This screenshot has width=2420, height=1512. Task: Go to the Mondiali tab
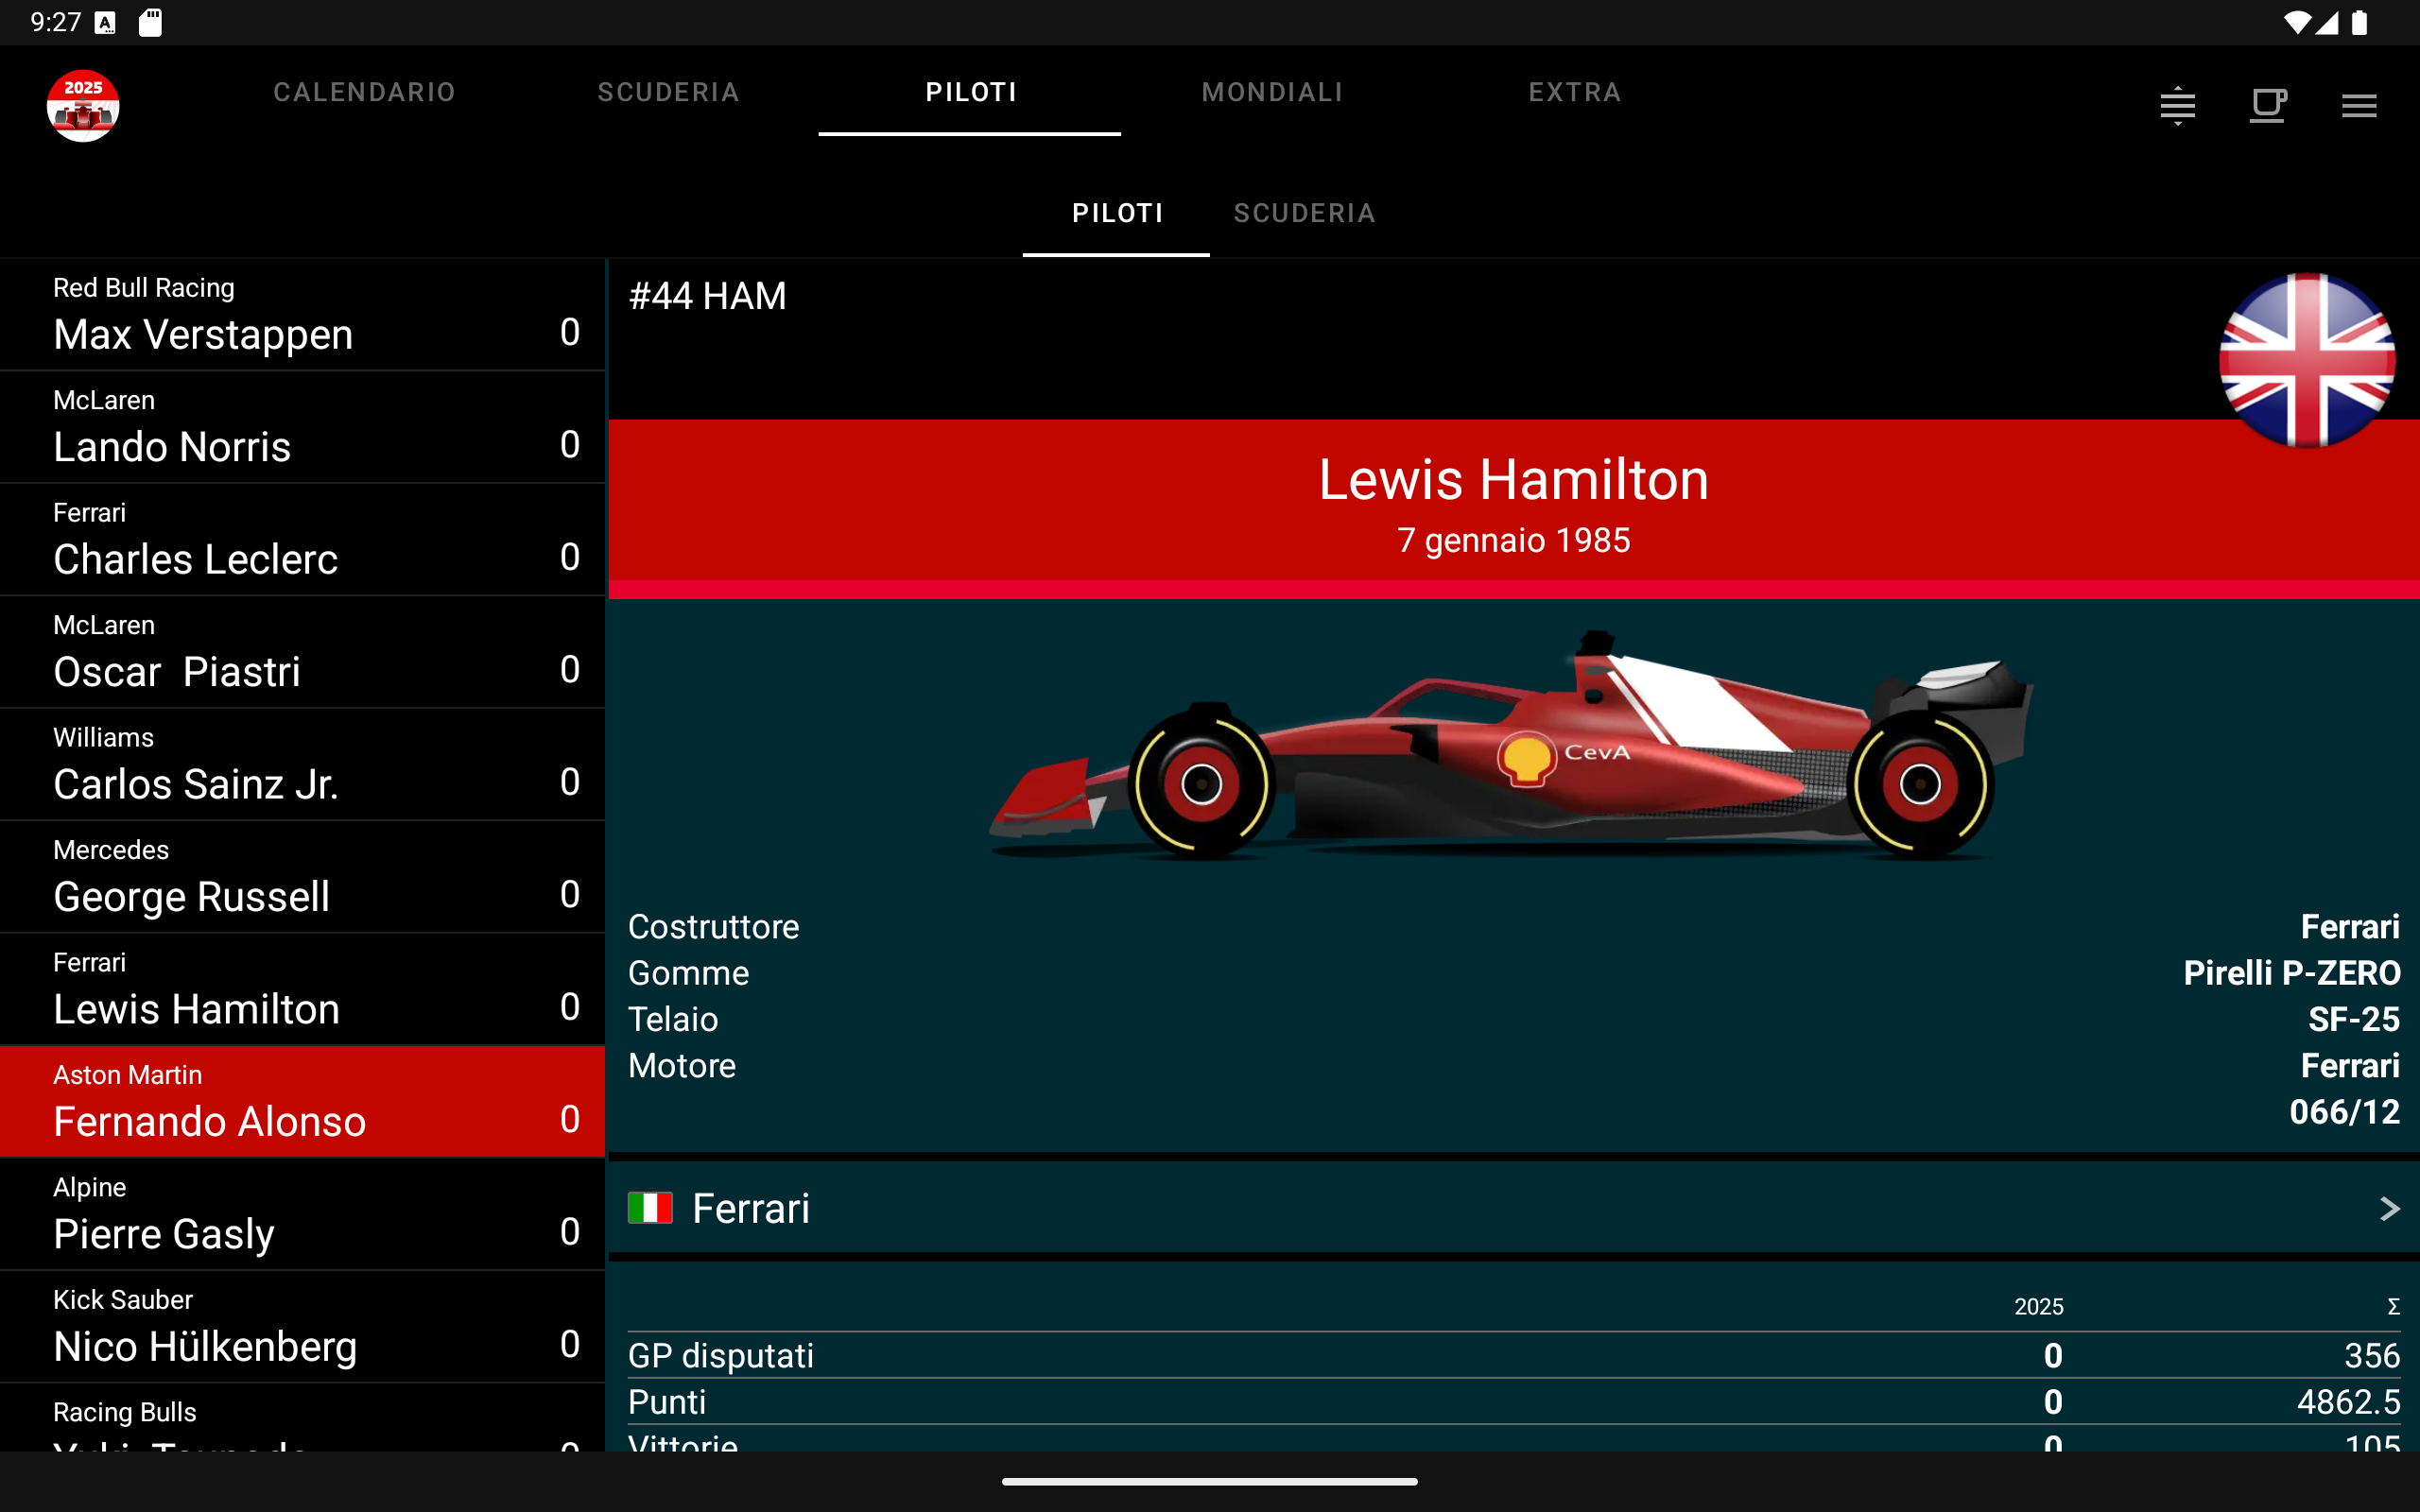point(1272,92)
